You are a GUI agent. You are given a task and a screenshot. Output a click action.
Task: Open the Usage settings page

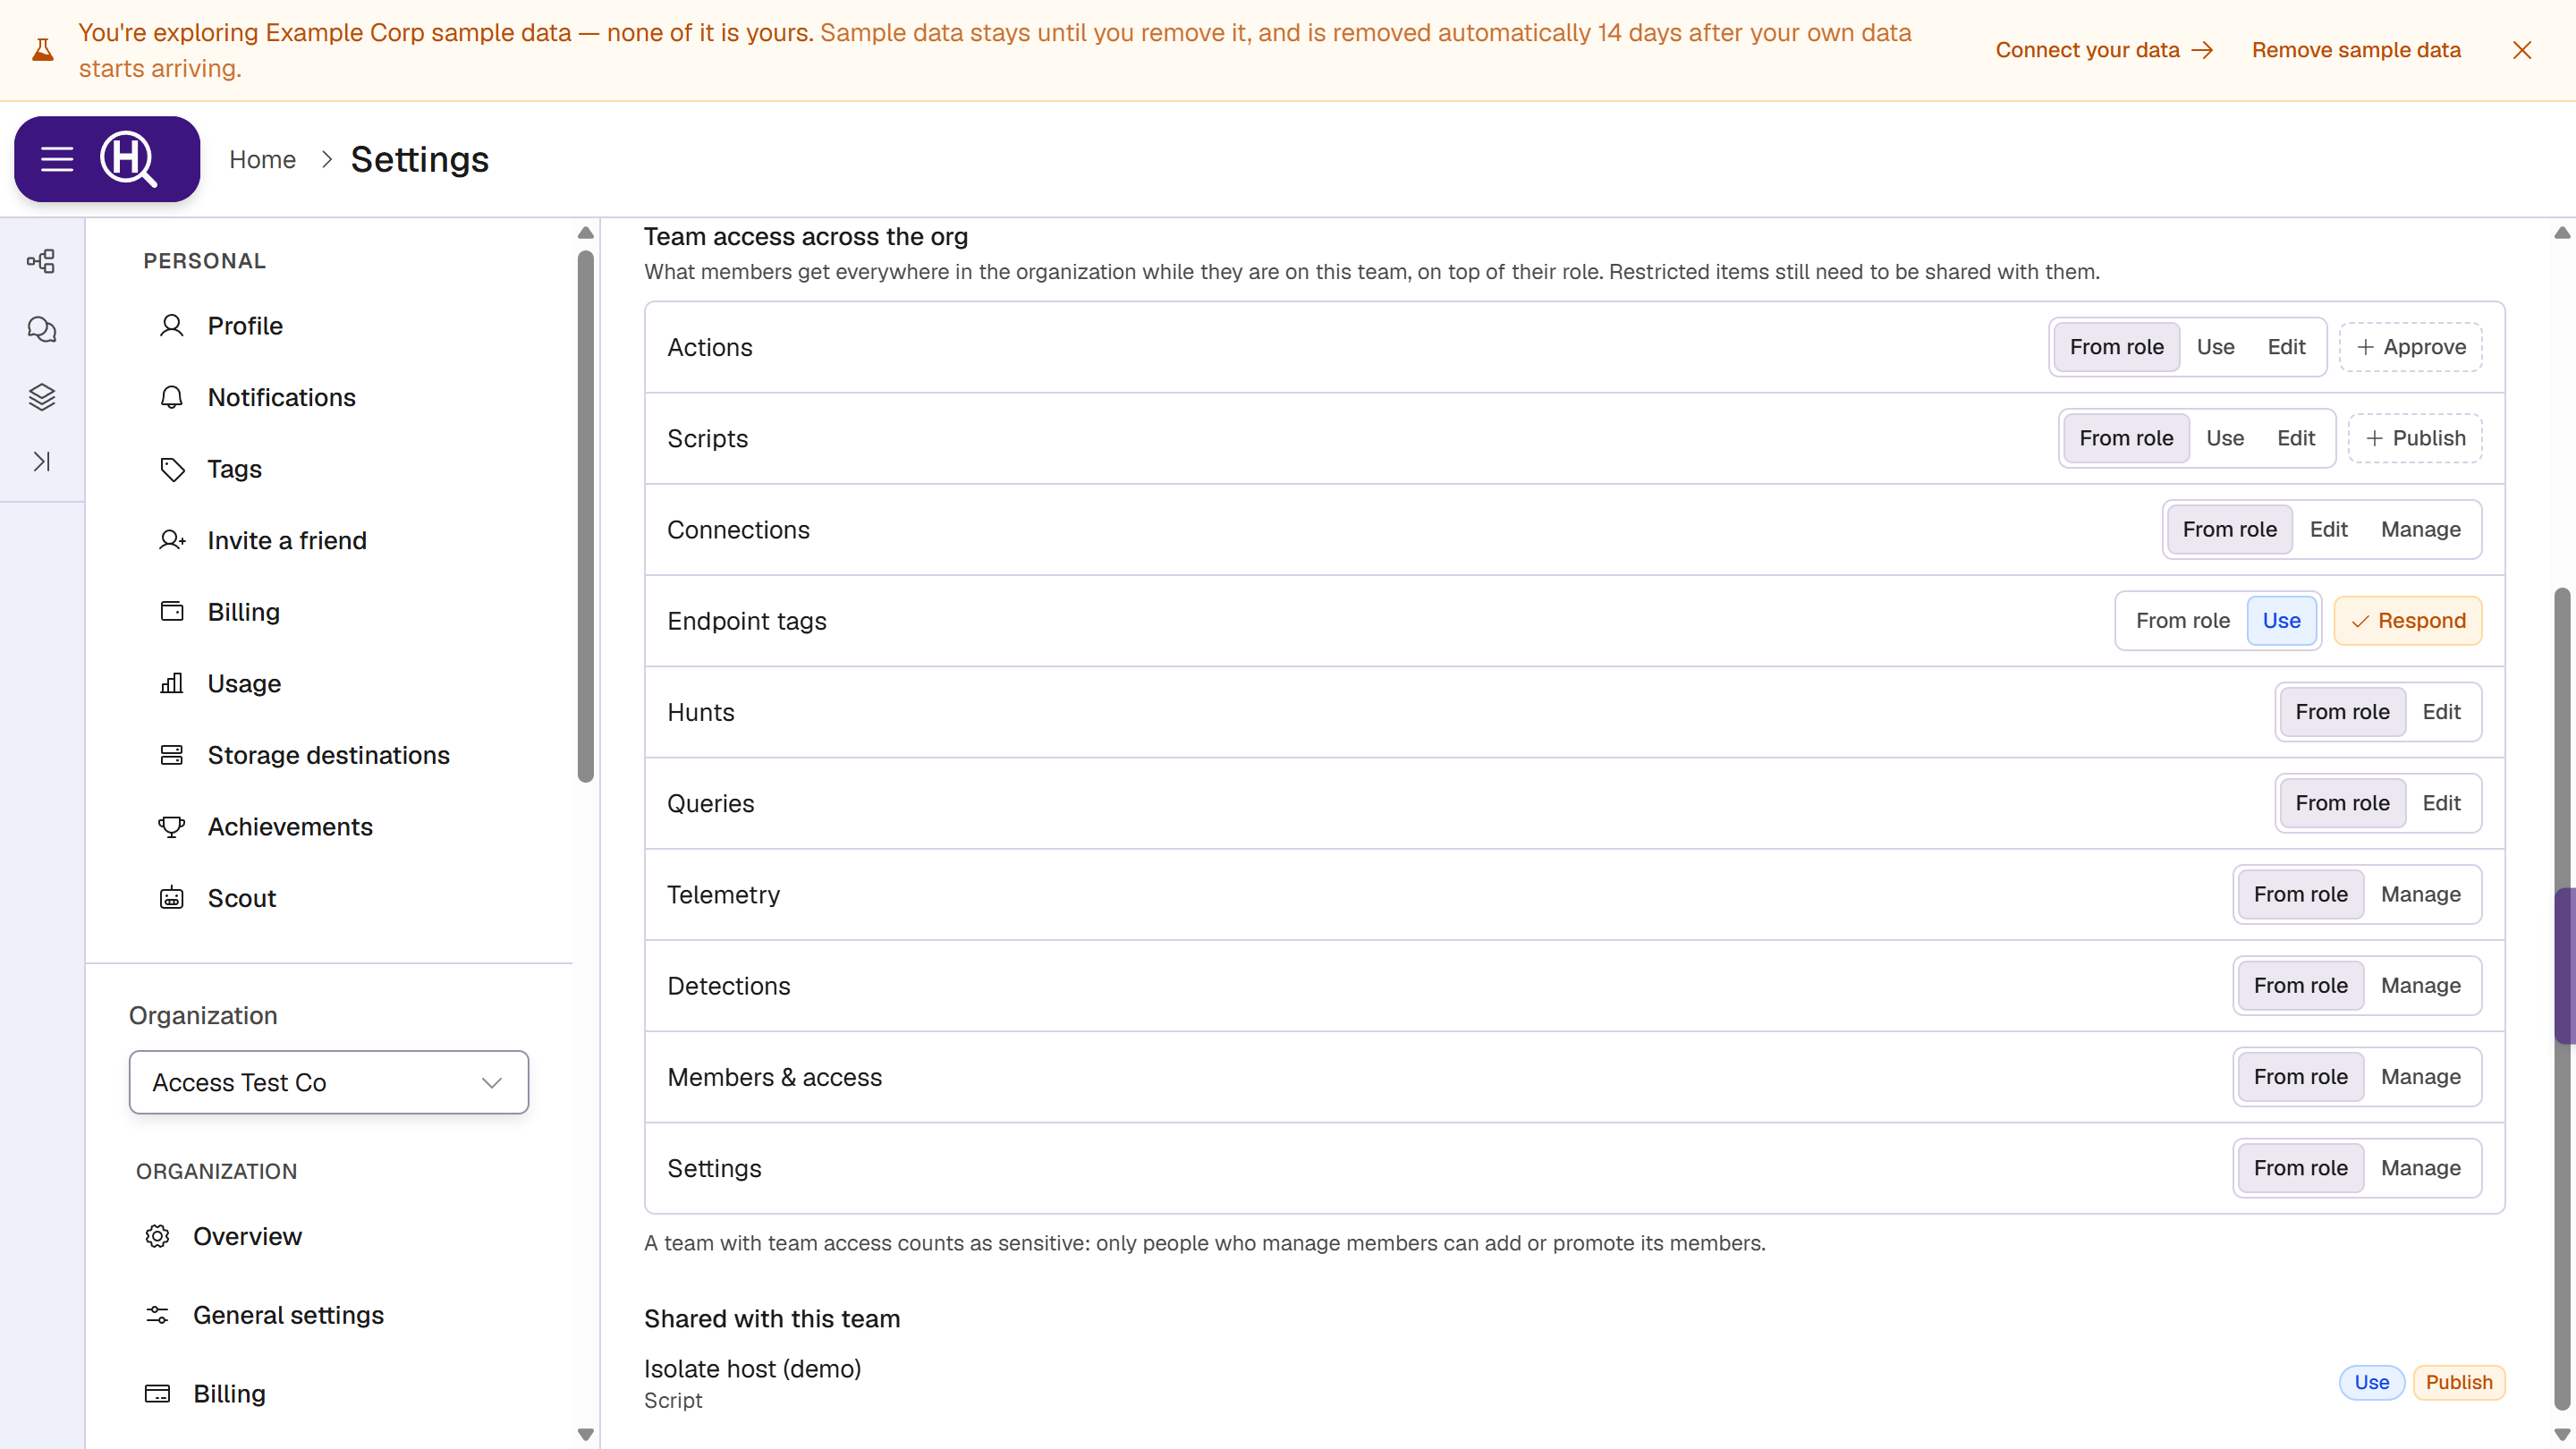coord(244,684)
